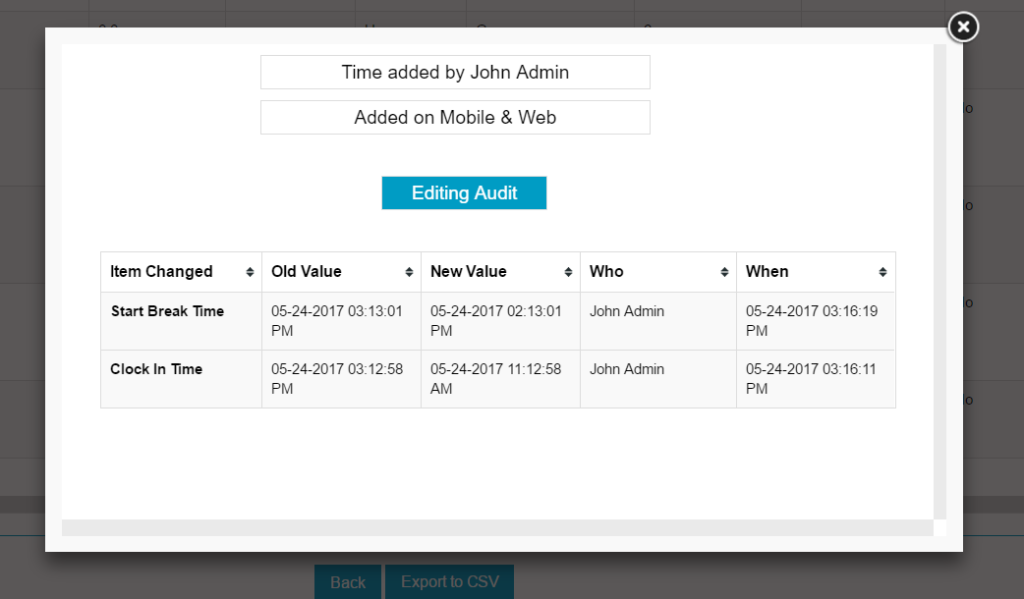Image resolution: width=1024 pixels, height=599 pixels.
Task: Sort by When column arrows
Action: coord(882,272)
